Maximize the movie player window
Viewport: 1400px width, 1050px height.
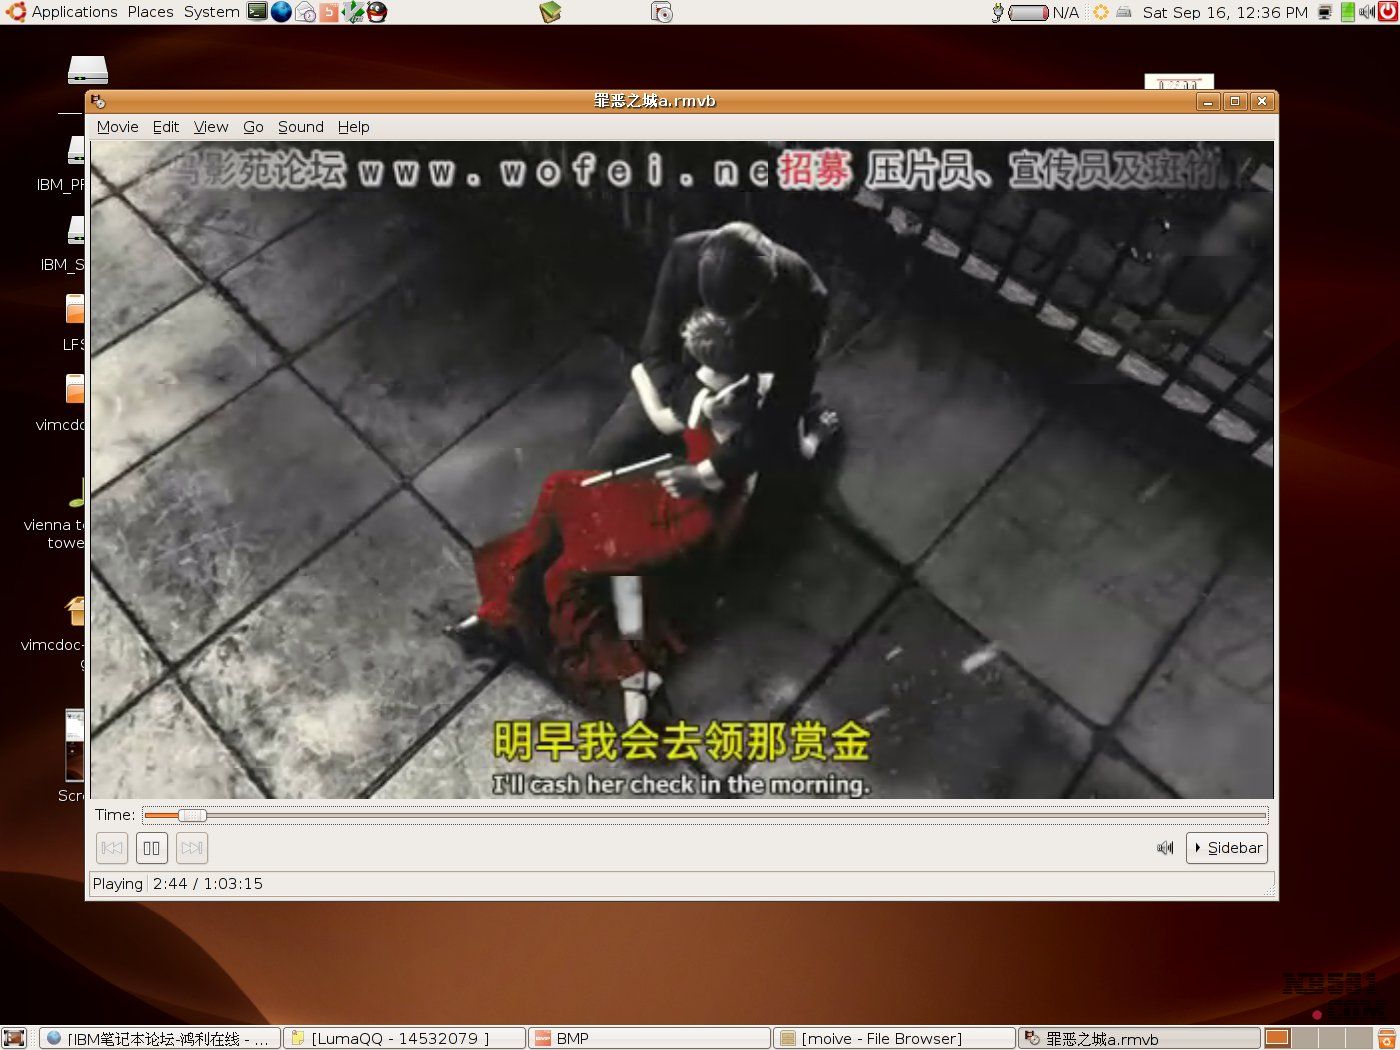1235,101
